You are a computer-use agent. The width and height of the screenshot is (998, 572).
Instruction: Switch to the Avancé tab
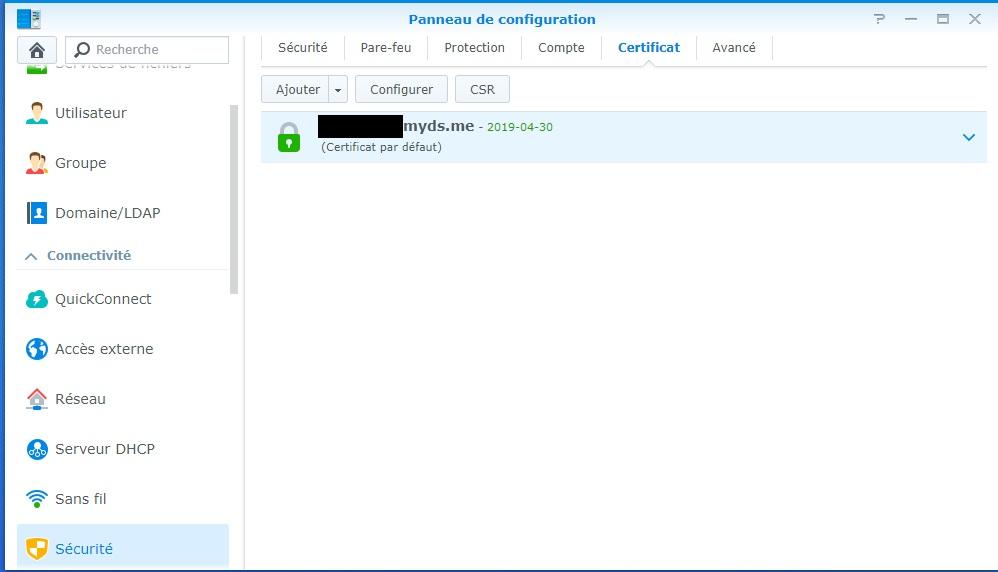click(x=734, y=48)
